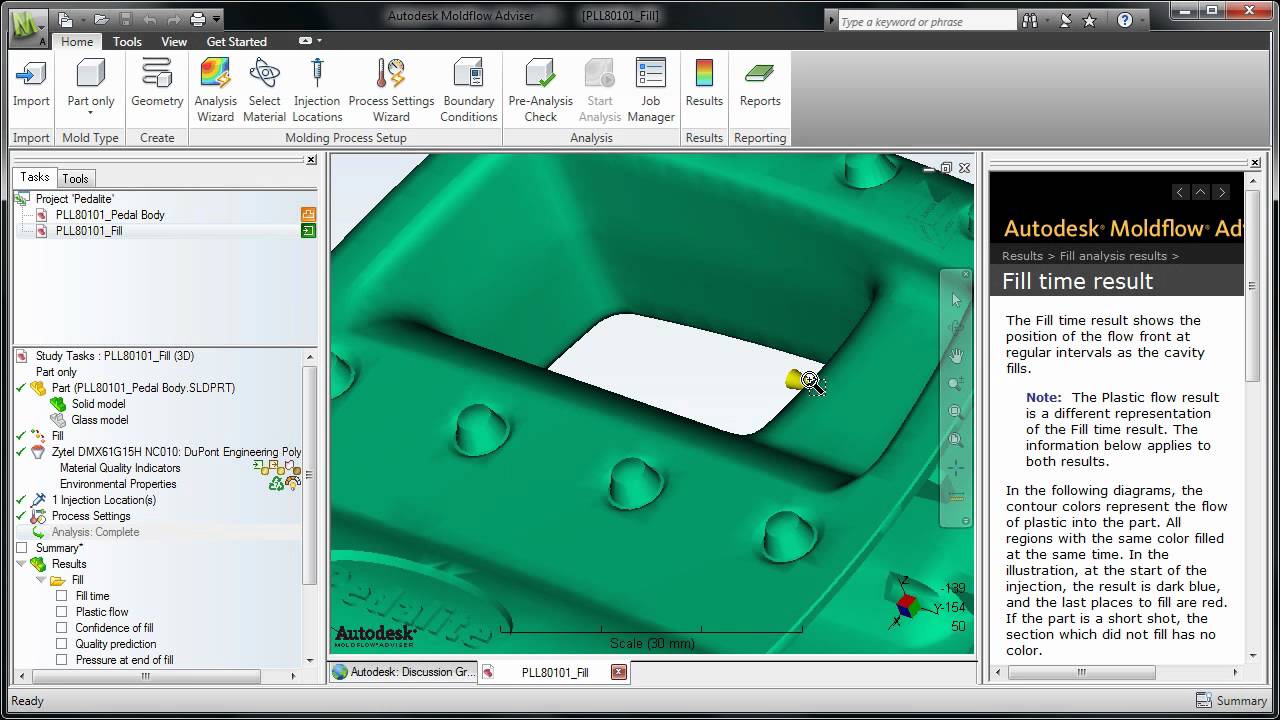
Task: Collapse the Fill folder node
Action: 41,580
